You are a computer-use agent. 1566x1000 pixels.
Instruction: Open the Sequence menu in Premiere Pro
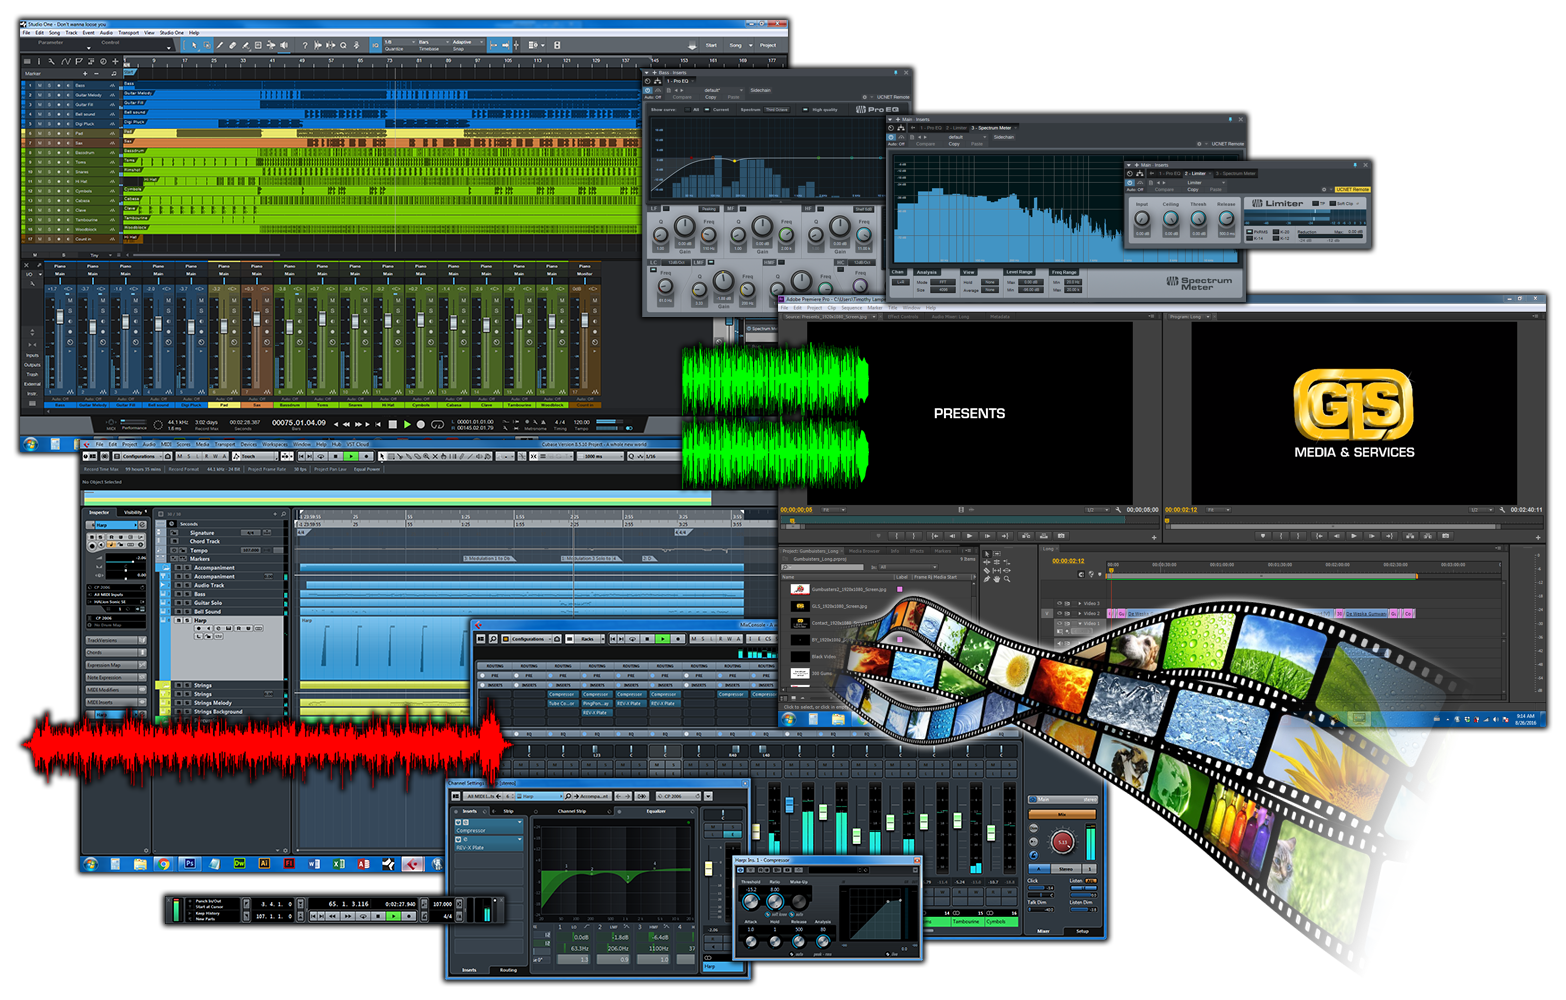coord(852,308)
